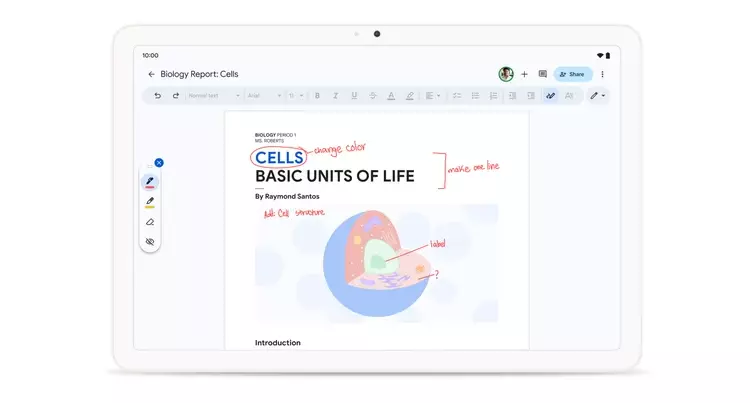Open the Normal text style dropdown
This screenshot has height=403, width=750.
[214, 96]
